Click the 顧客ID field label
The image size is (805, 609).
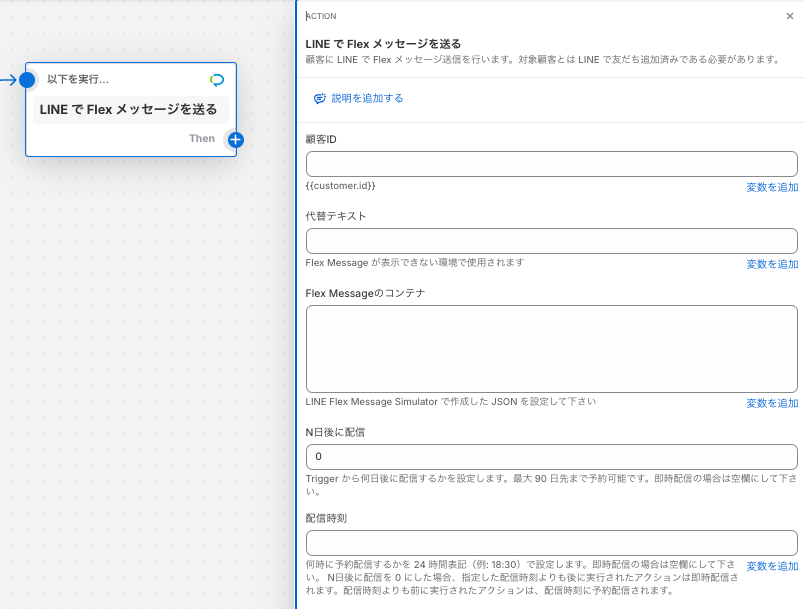tap(321, 140)
